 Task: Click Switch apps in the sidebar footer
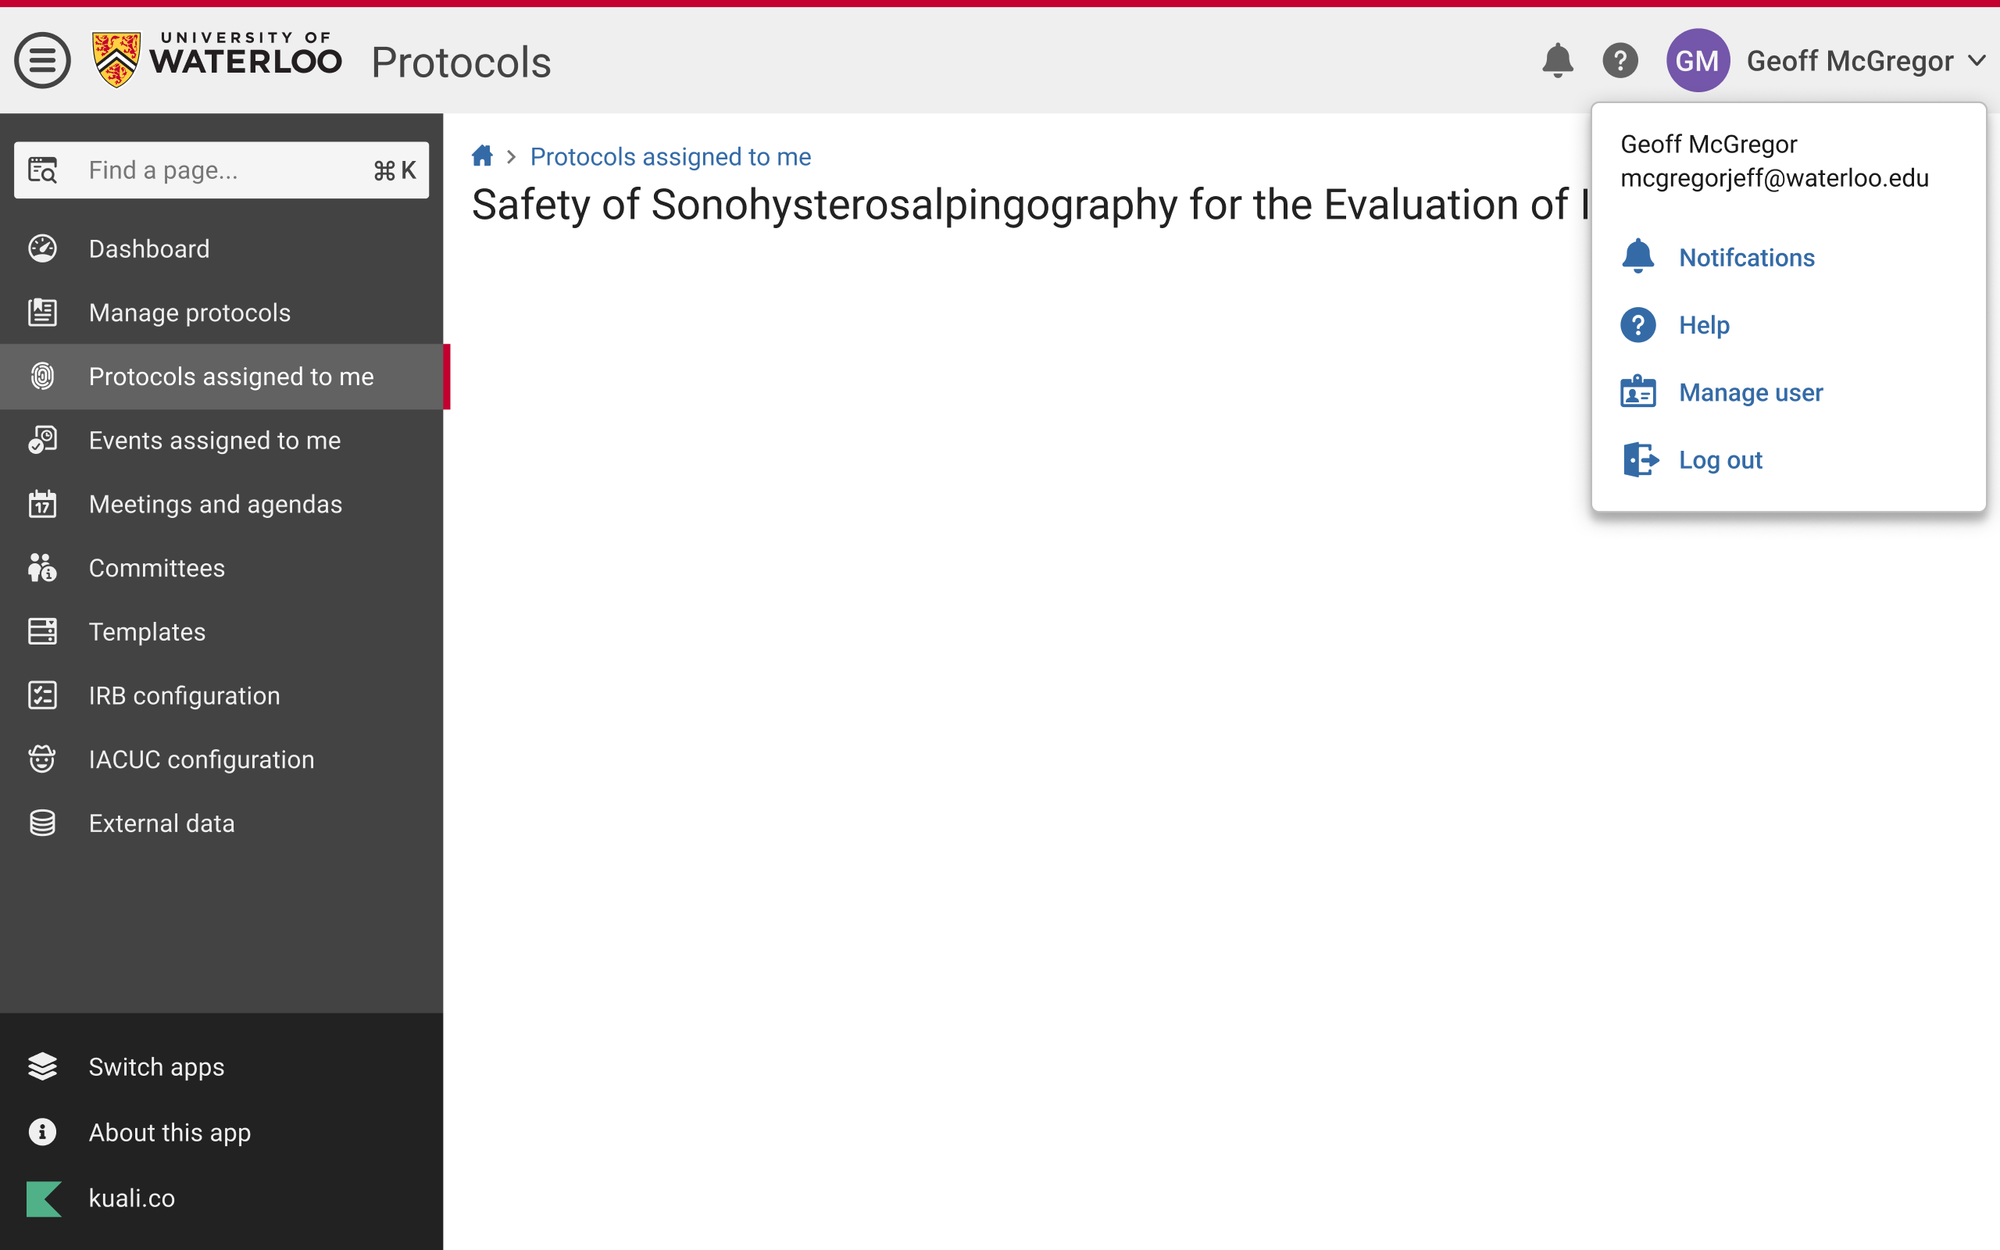pyautogui.click(x=156, y=1067)
